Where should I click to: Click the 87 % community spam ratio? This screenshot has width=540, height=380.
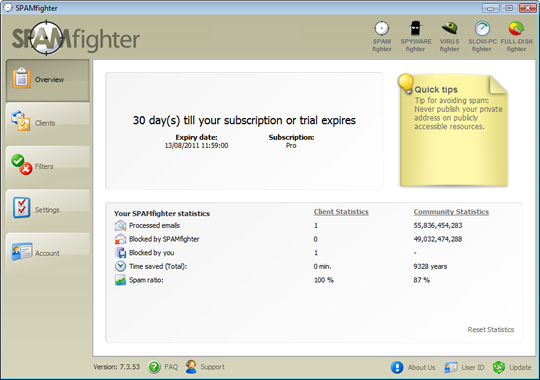[x=422, y=280]
